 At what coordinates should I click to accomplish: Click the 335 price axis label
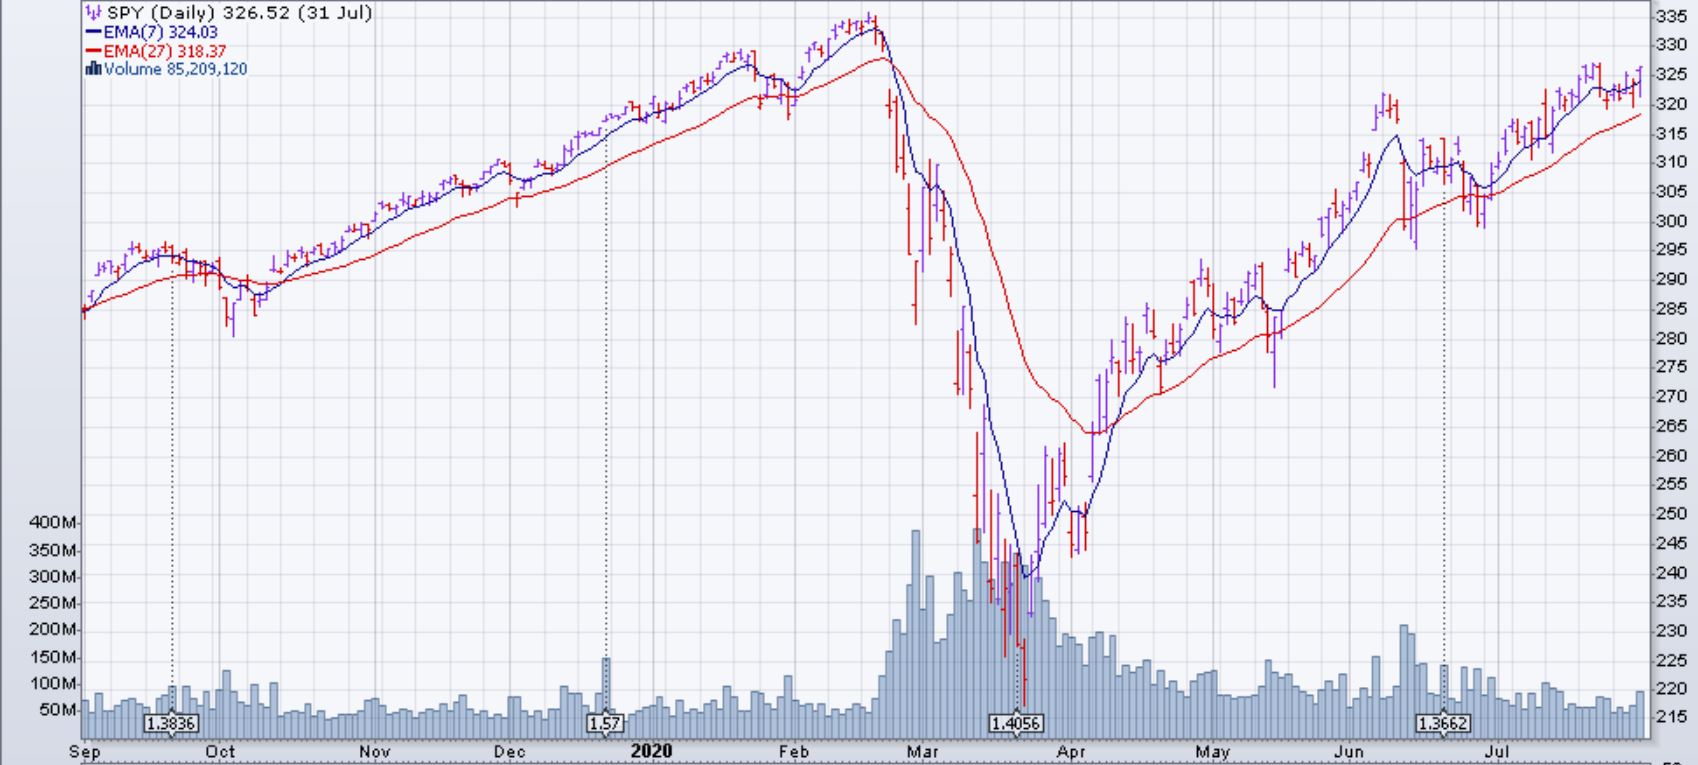[x=1671, y=16]
